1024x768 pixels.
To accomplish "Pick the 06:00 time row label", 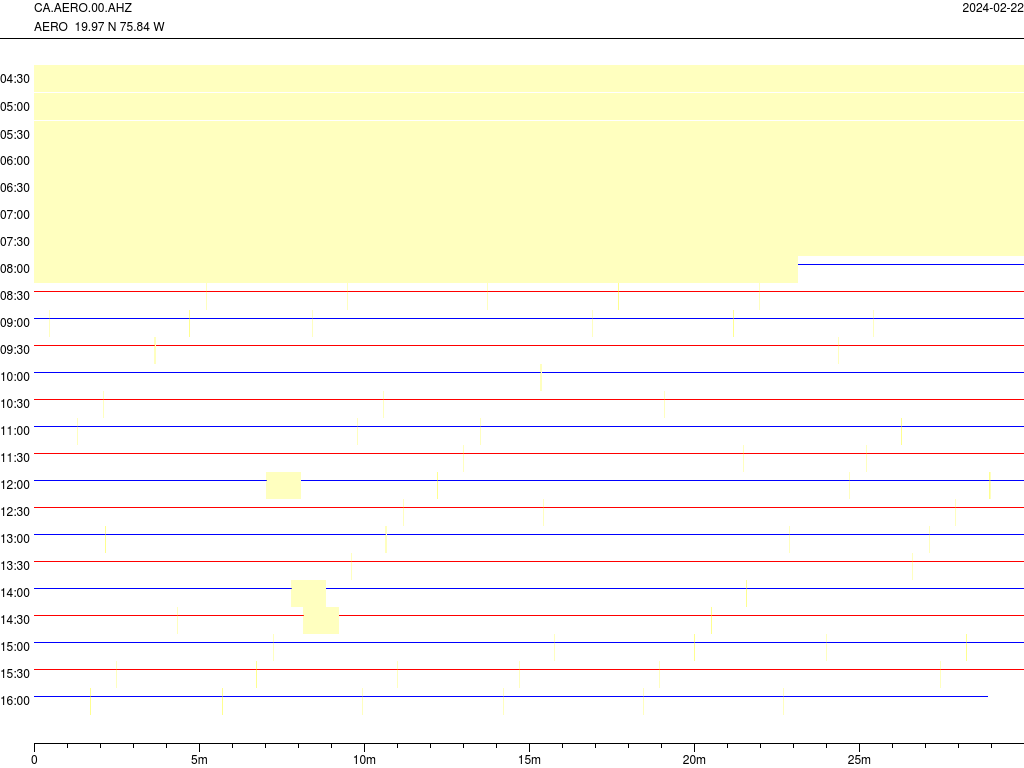I will (x=15, y=161).
